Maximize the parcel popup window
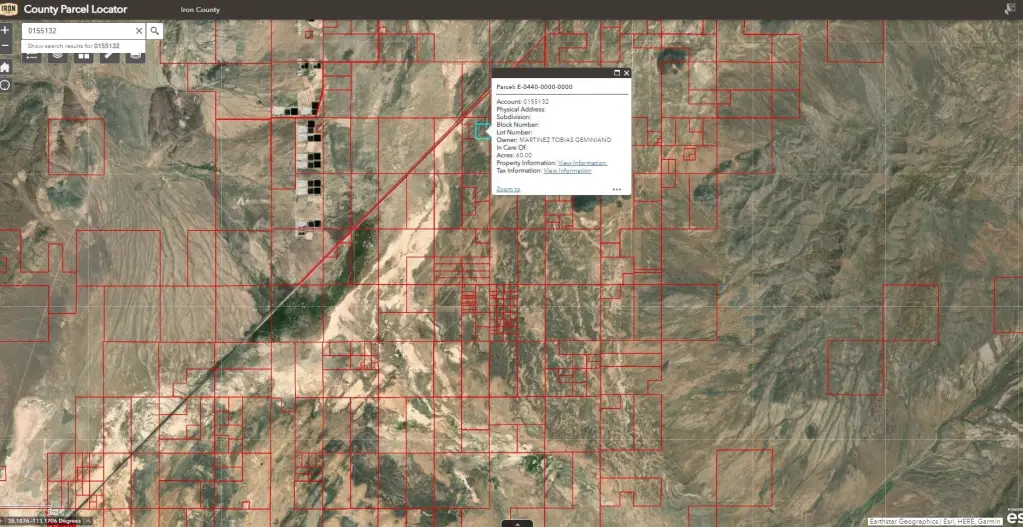The image size is (1023, 527). tap(616, 73)
